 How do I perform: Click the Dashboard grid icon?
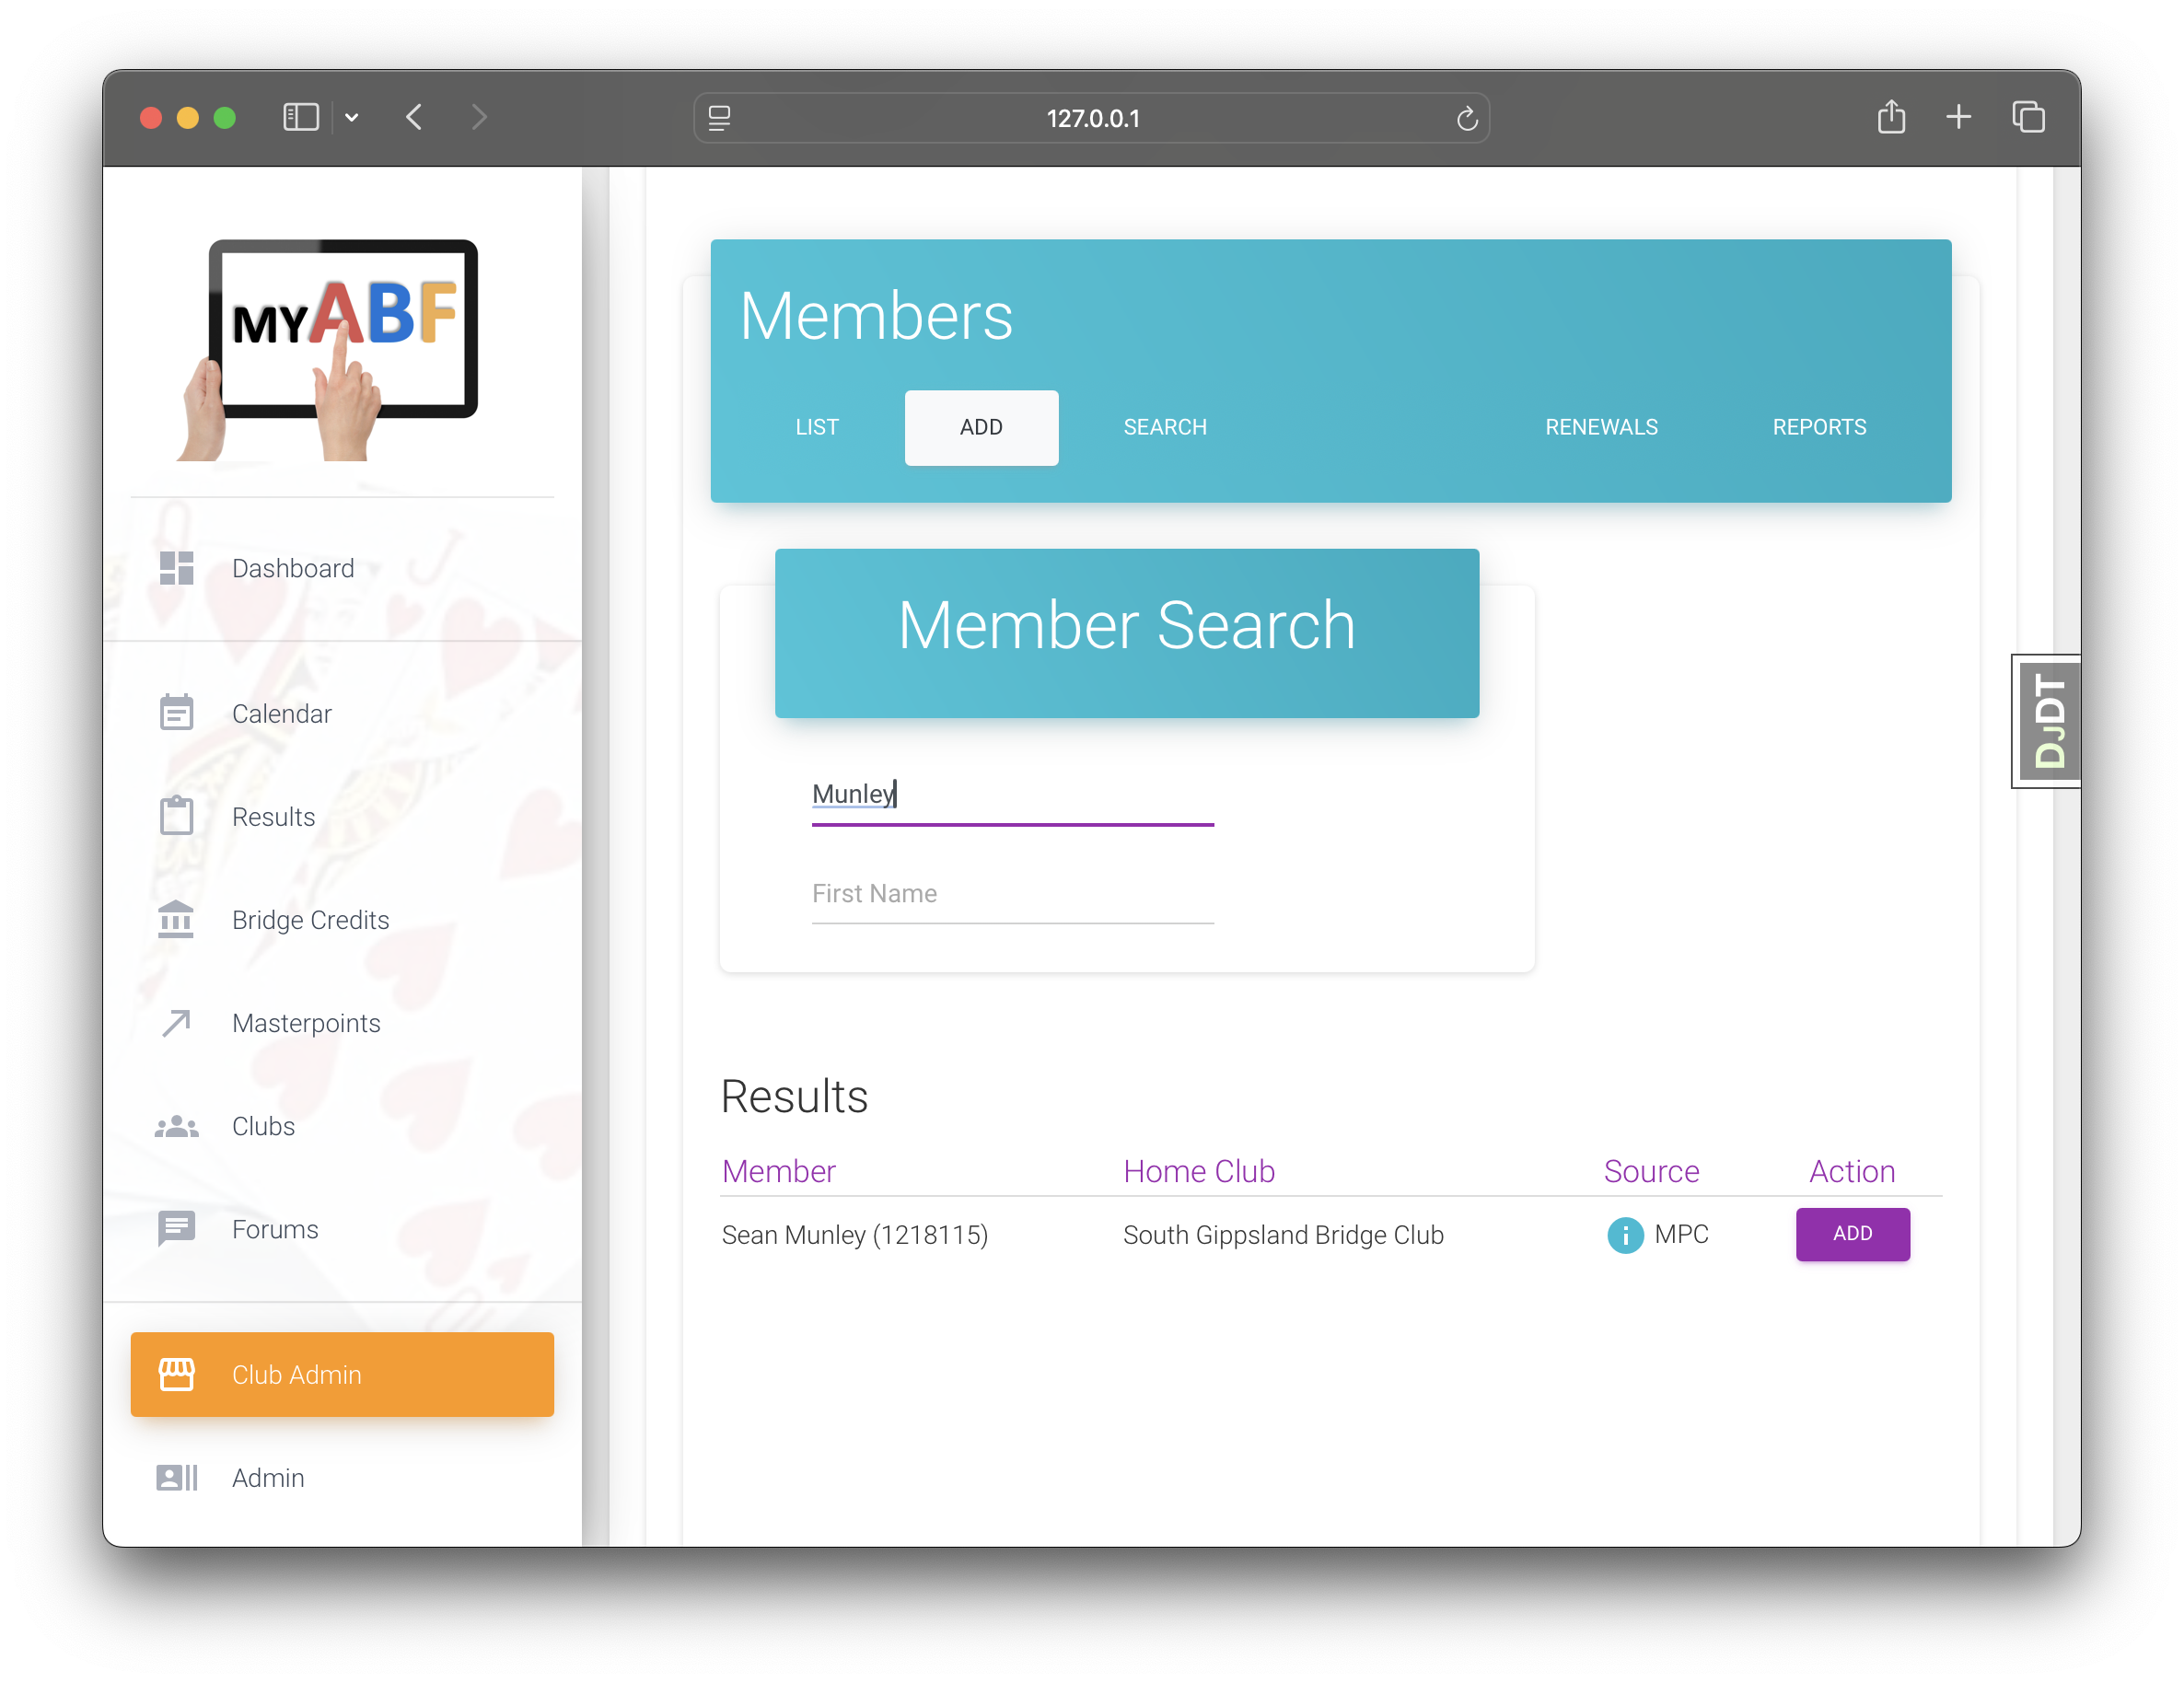(x=176, y=568)
